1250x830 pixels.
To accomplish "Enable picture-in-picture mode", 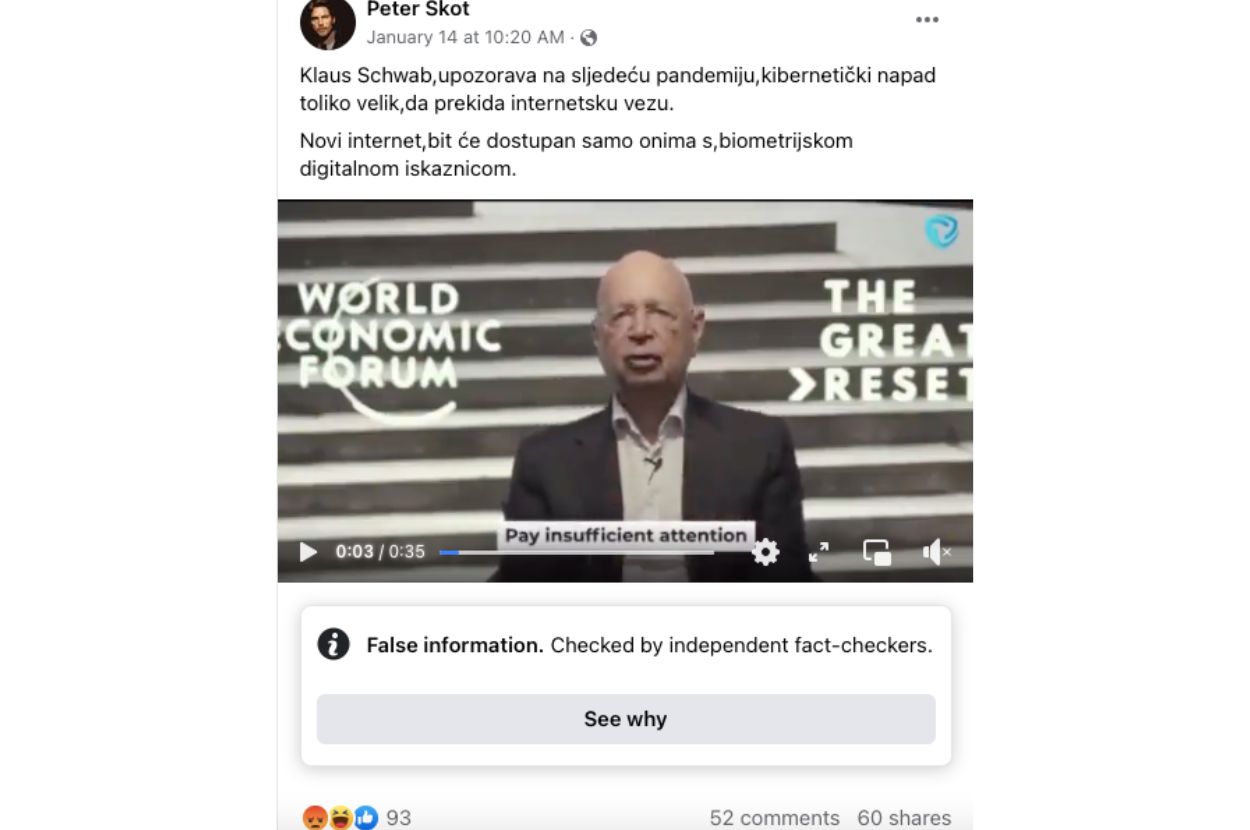I will tap(877, 552).
